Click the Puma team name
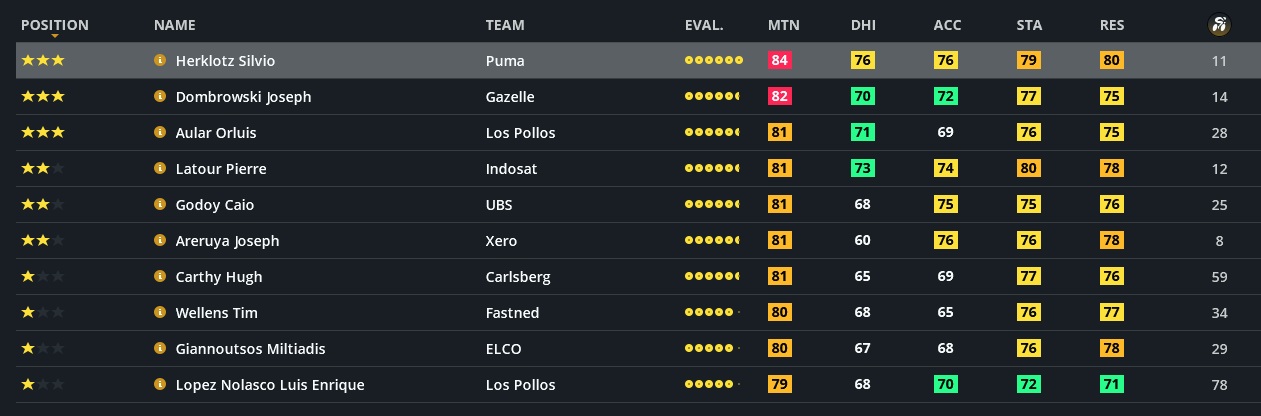 click(x=505, y=61)
